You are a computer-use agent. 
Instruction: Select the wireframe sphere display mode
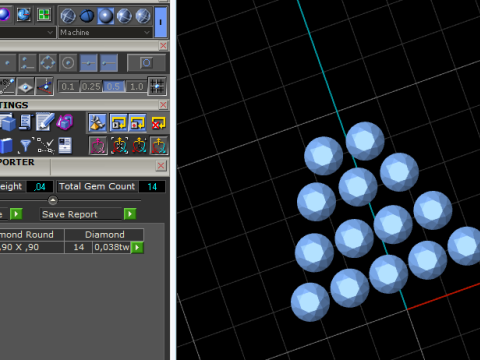click(x=68, y=16)
